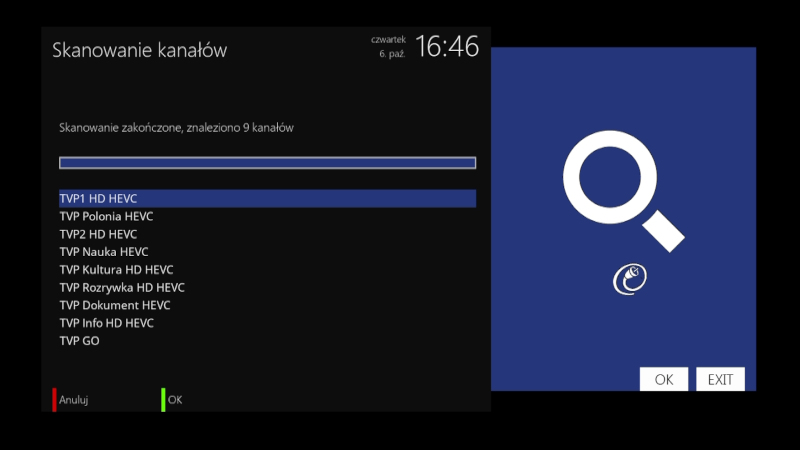Click the white OK button

tap(664, 379)
